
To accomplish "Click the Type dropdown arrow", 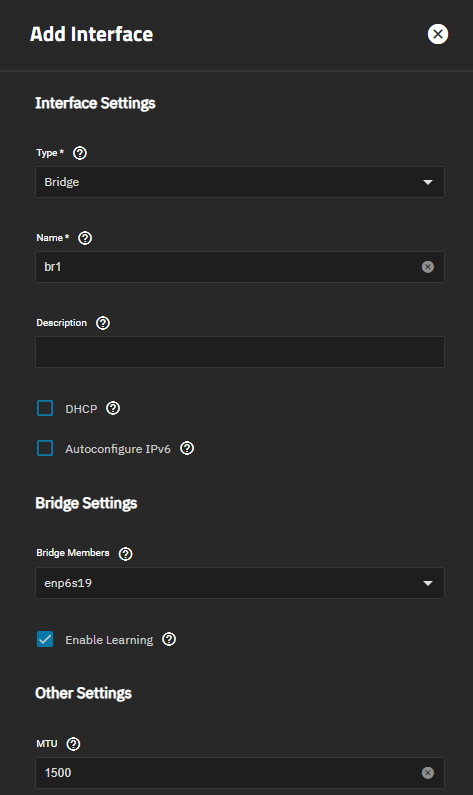I will click(428, 182).
